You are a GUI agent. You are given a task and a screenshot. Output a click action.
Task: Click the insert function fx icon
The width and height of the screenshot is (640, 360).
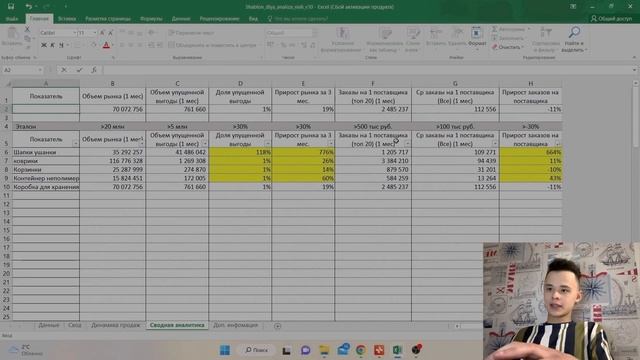(x=94, y=70)
